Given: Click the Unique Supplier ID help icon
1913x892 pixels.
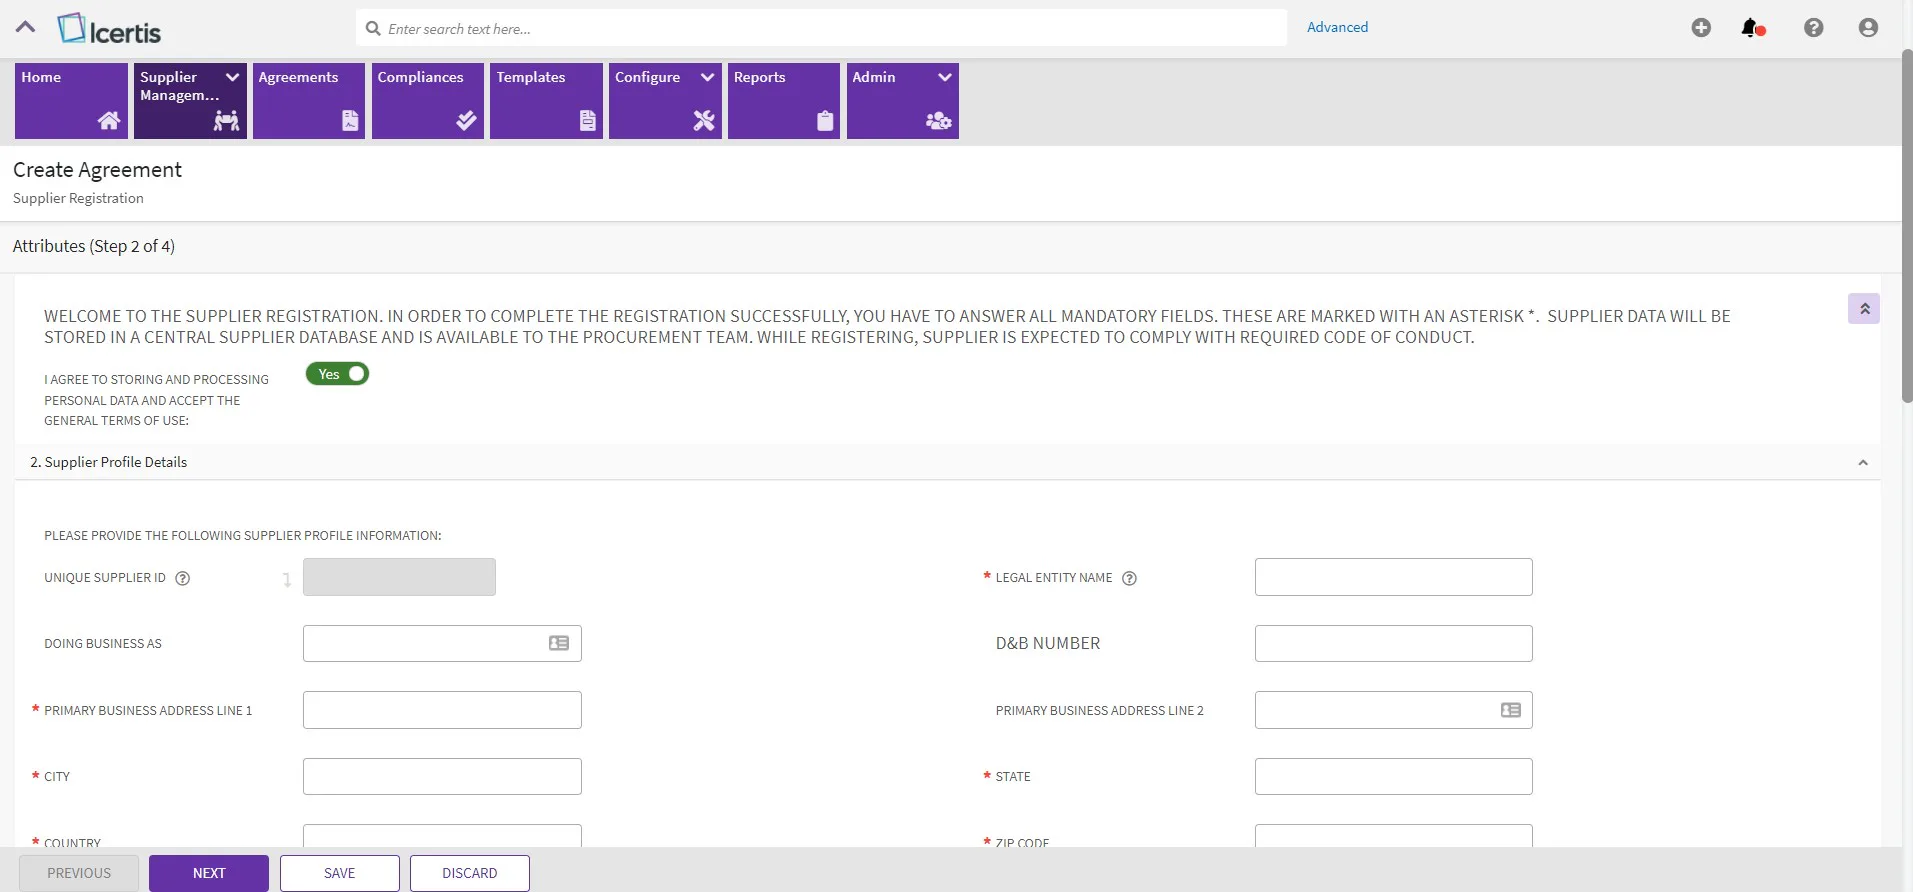Looking at the screenshot, I should (182, 578).
